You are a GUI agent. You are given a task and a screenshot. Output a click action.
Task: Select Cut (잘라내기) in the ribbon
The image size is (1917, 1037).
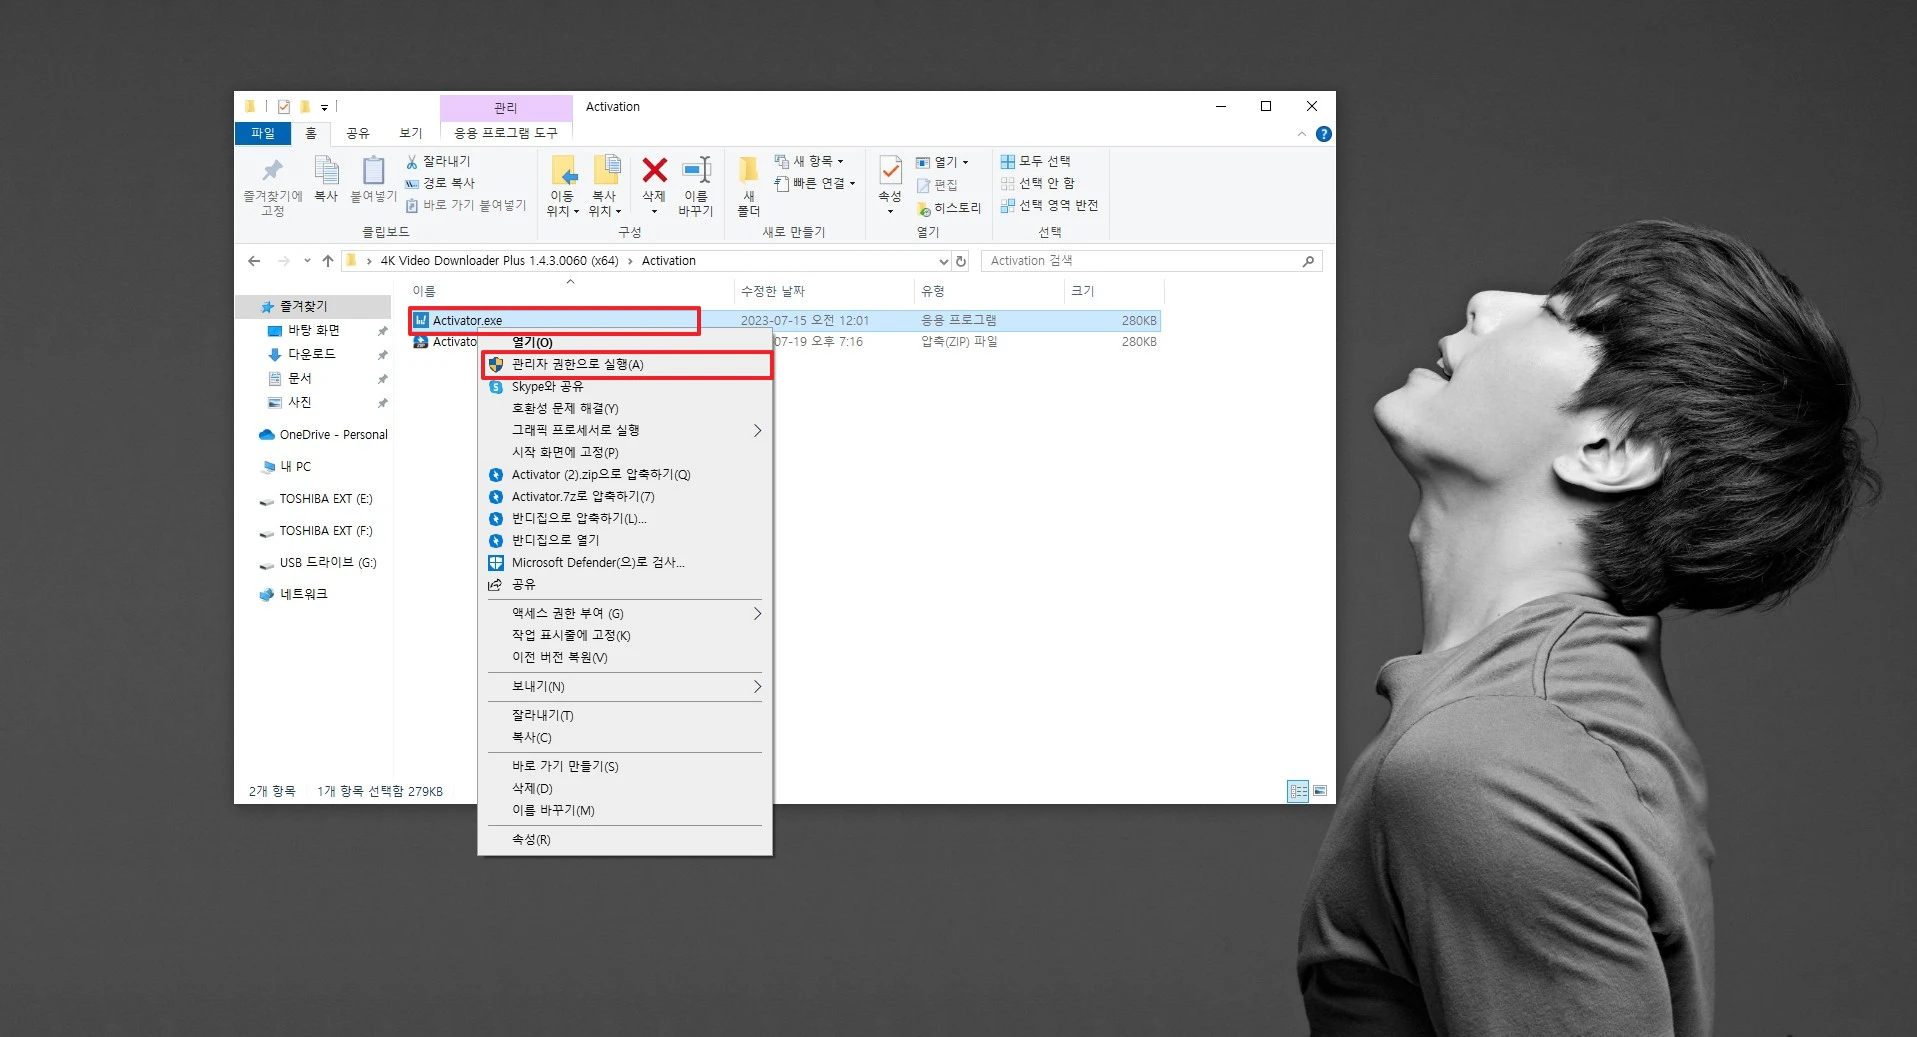point(438,161)
